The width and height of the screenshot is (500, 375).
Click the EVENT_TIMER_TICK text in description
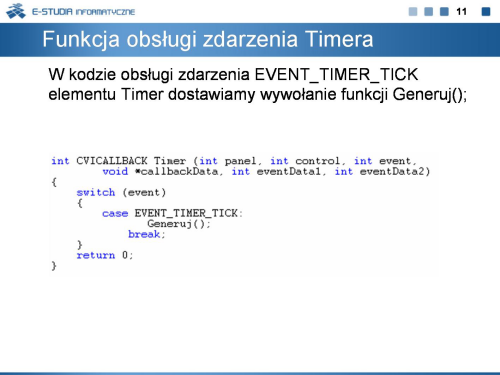pyautogui.click(x=336, y=74)
